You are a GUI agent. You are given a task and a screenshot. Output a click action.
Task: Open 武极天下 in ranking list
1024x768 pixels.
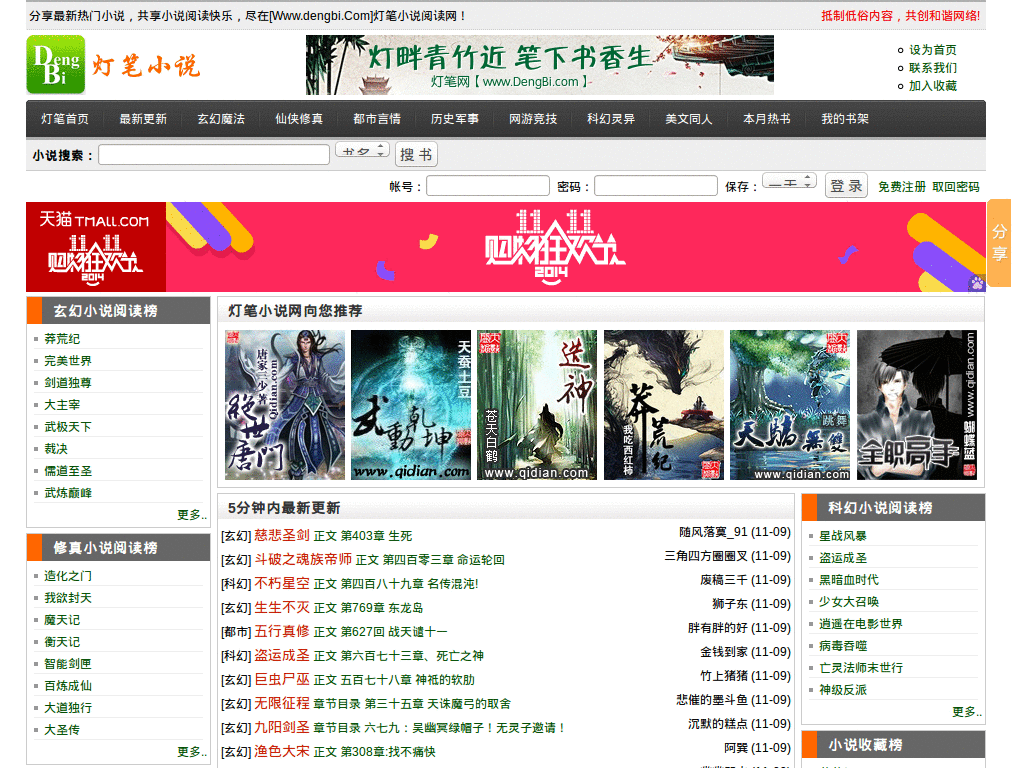point(68,427)
